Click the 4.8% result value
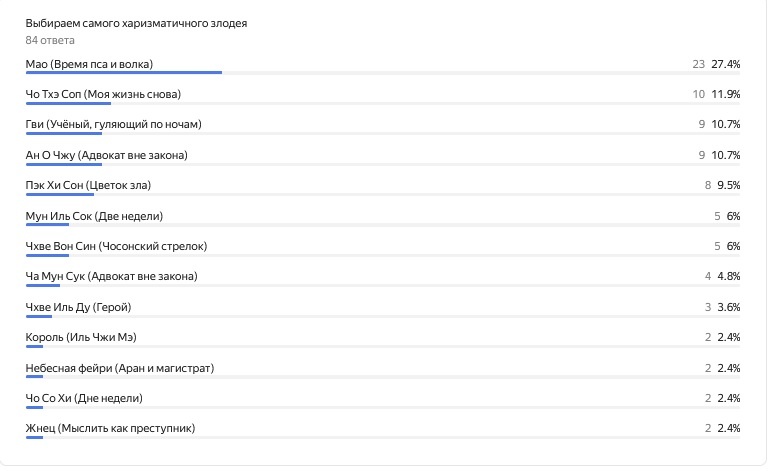 [728, 276]
